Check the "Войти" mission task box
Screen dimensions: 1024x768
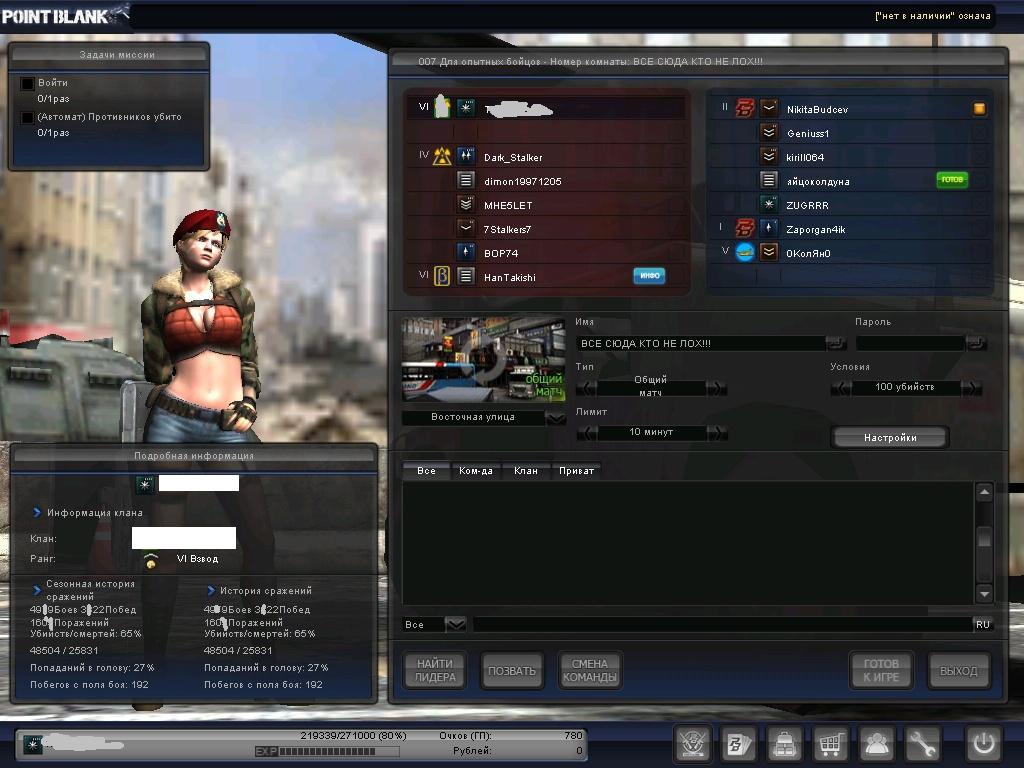coord(28,83)
